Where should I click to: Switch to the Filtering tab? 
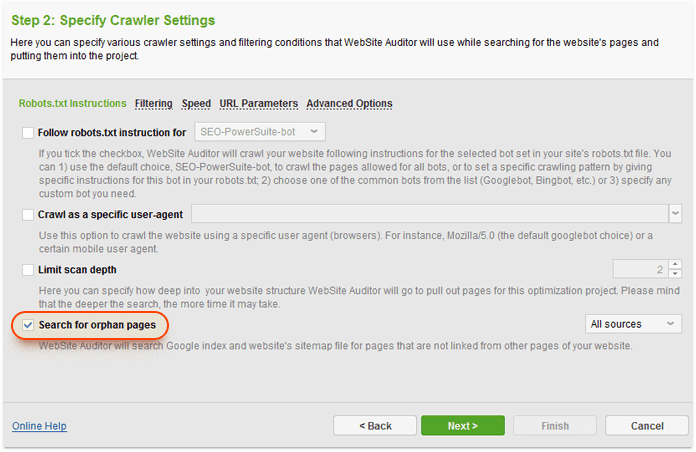154,104
